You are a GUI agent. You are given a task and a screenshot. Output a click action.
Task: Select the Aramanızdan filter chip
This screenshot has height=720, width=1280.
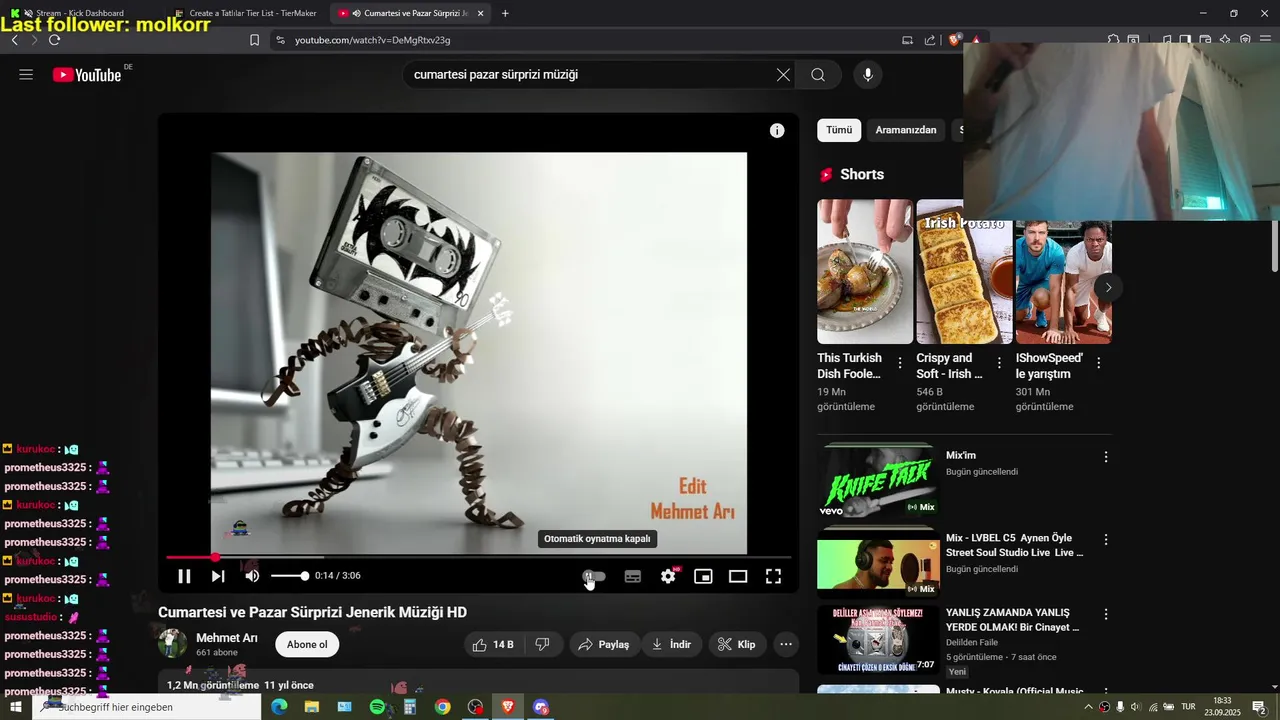(906, 130)
